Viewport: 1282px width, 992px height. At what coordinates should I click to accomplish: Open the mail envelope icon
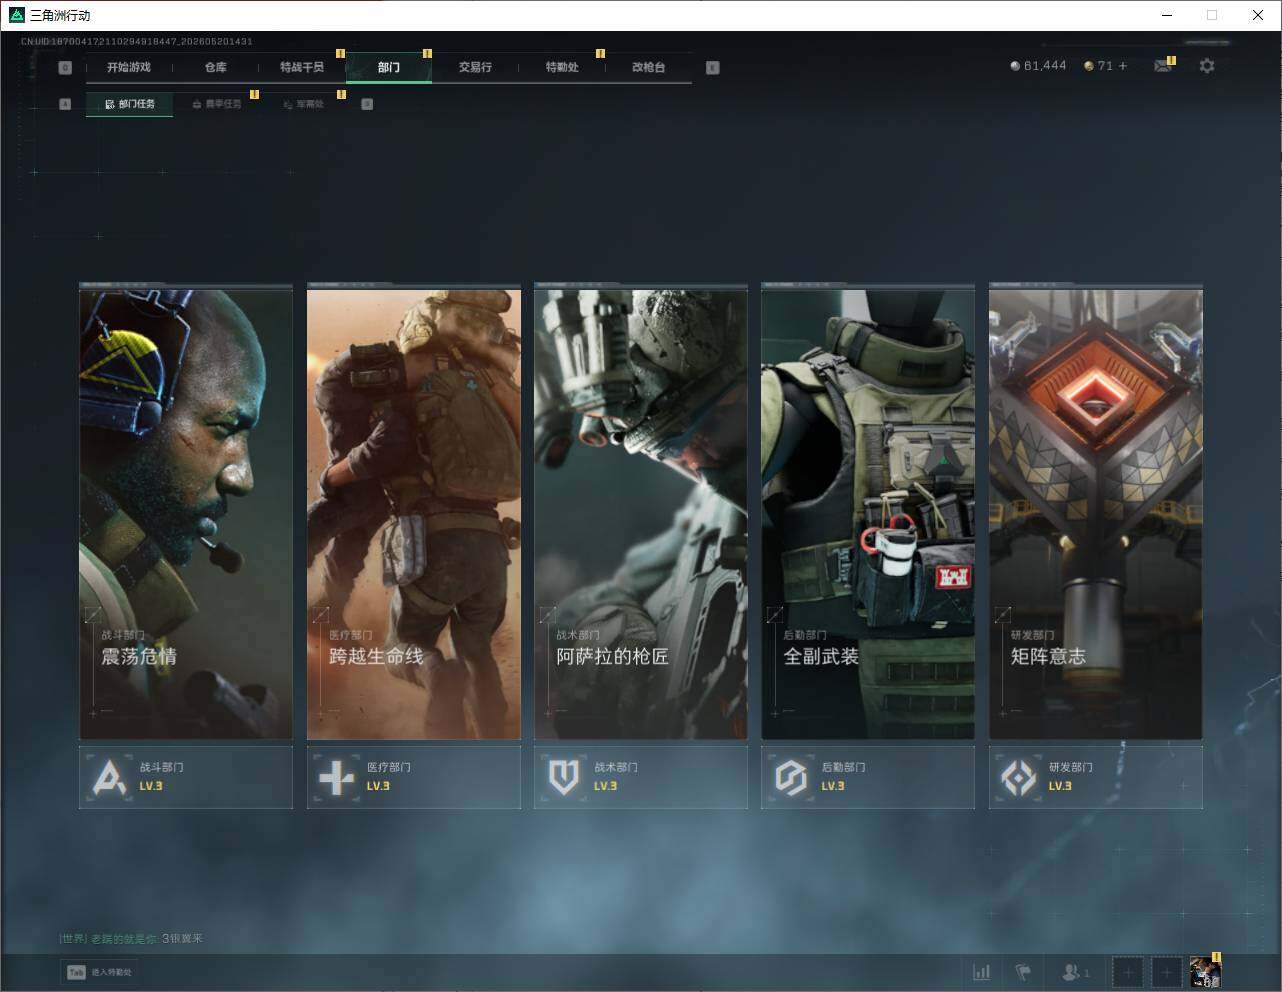pos(1162,66)
